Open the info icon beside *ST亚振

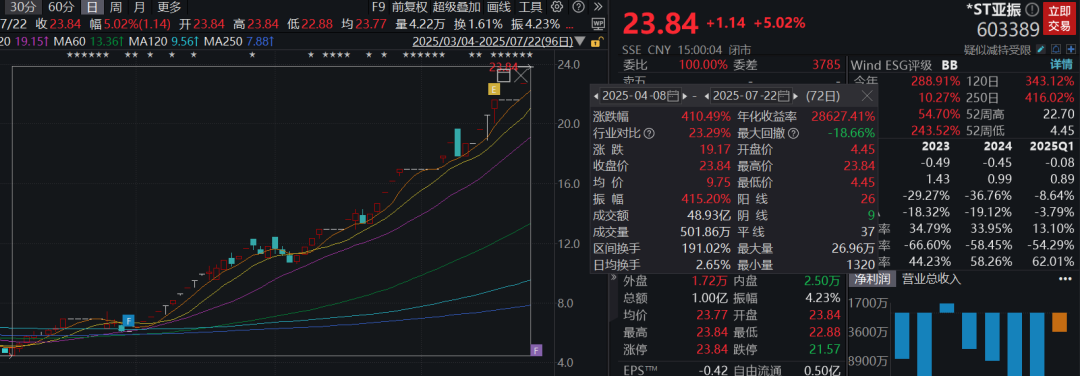1032,9
